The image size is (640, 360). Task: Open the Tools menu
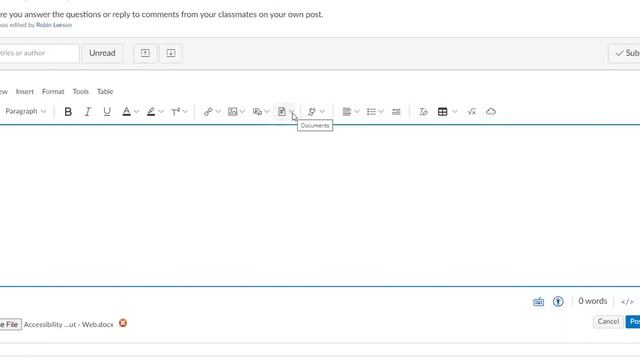click(x=80, y=91)
